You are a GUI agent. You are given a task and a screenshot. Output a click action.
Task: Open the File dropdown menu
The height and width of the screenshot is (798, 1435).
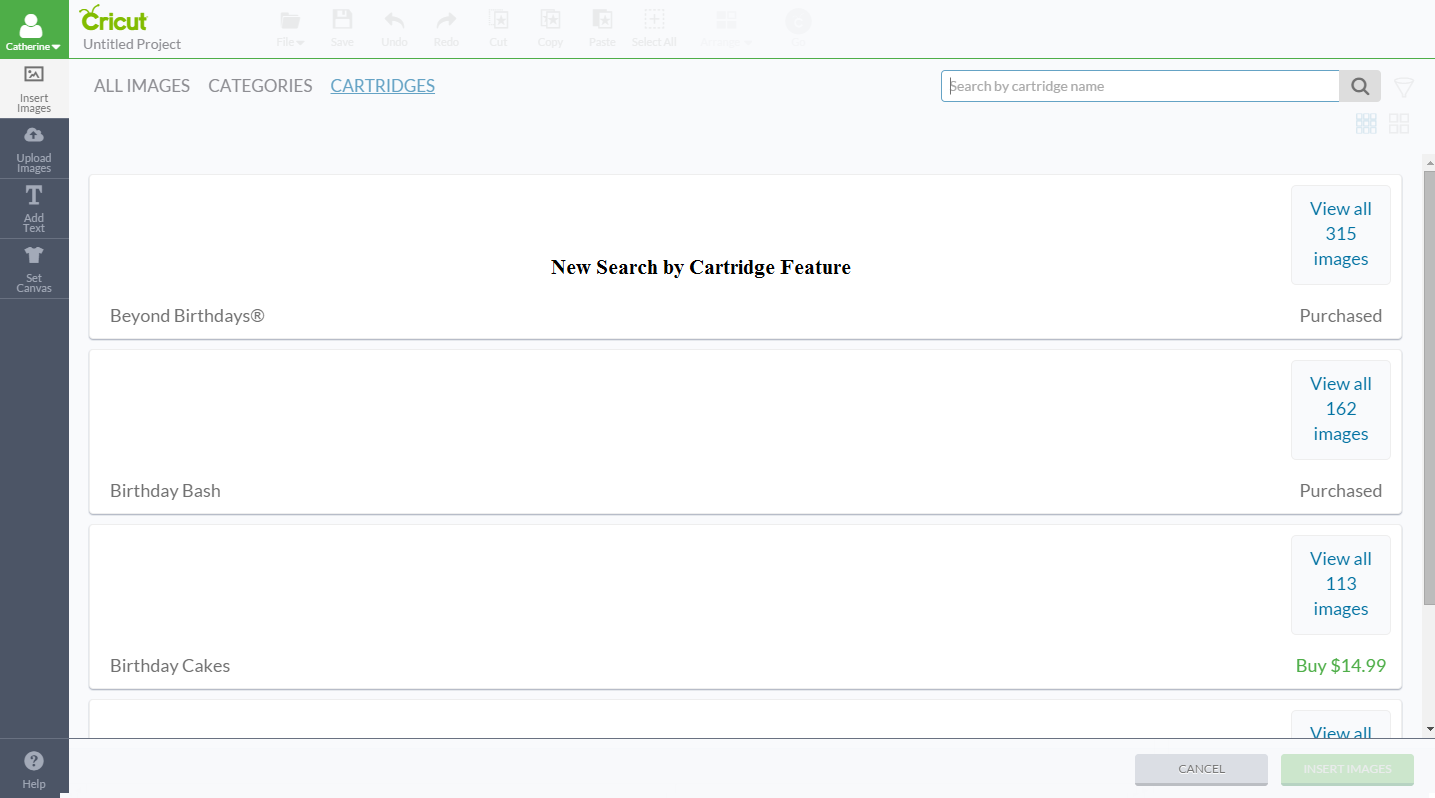click(x=290, y=29)
